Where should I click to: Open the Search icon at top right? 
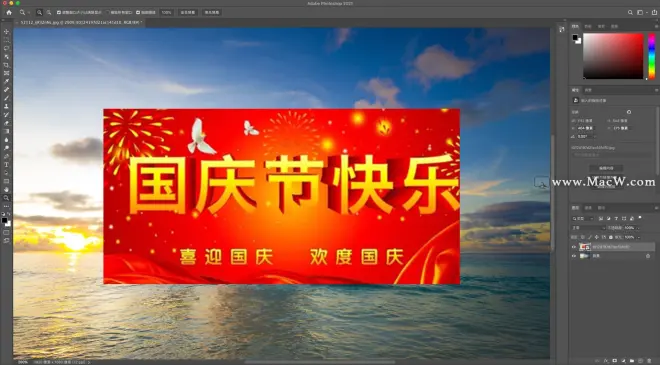630,13
